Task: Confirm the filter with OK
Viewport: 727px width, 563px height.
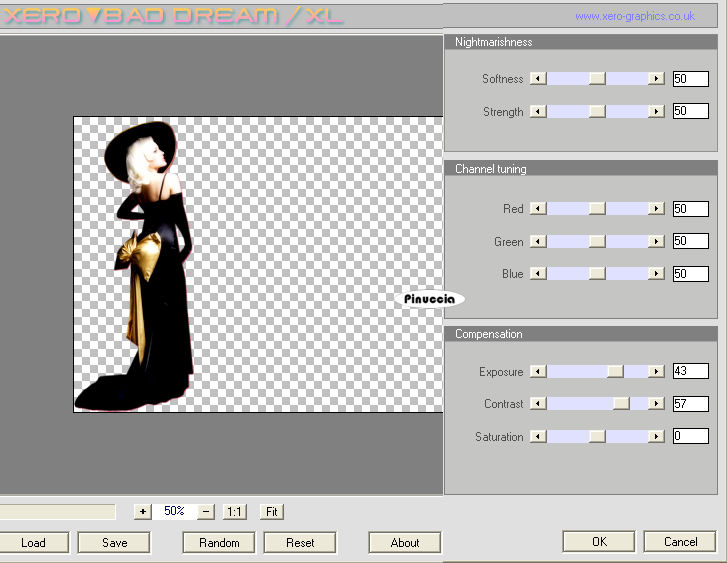Action: click(x=599, y=542)
